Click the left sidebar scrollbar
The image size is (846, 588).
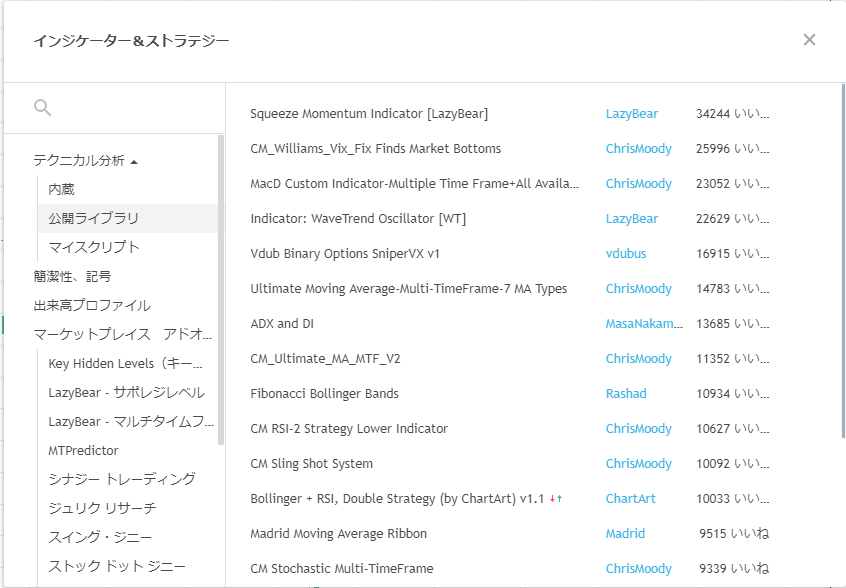221,290
